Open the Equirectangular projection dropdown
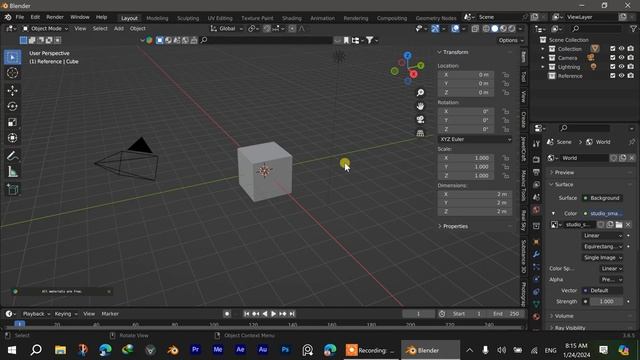Image resolution: width=640 pixels, height=360 pixels. pyautogui.click(x=602, y=247)
